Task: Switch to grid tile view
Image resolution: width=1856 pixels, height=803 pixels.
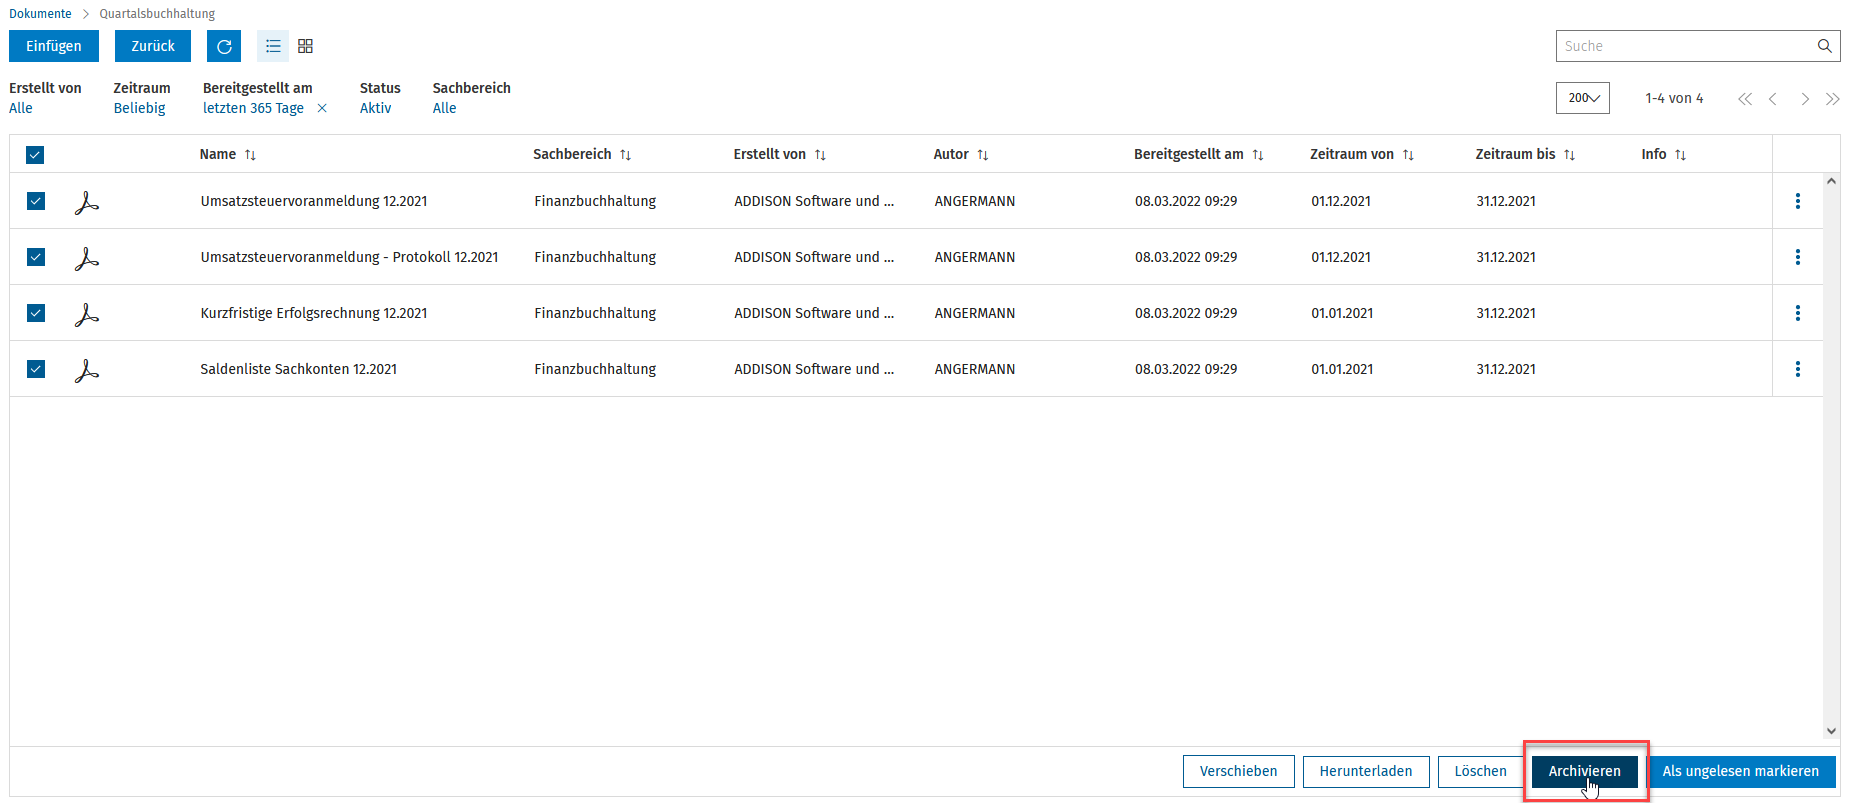Action: tap(306, 46)
